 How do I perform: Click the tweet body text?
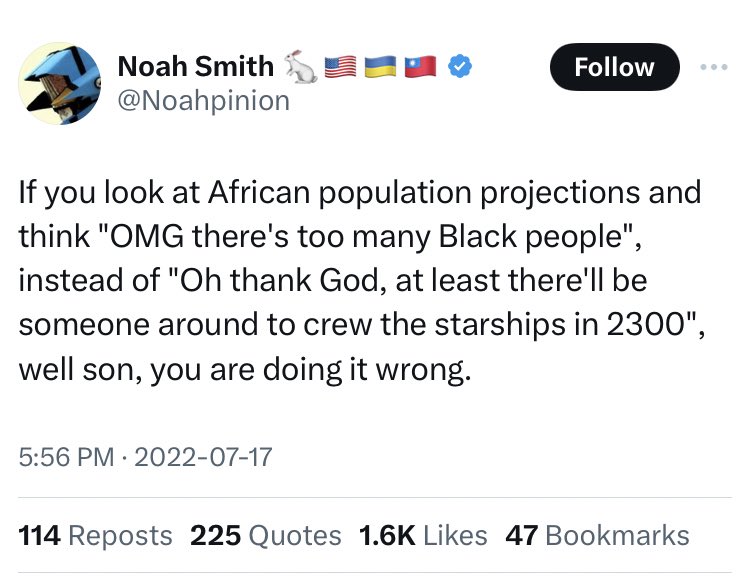362,281
